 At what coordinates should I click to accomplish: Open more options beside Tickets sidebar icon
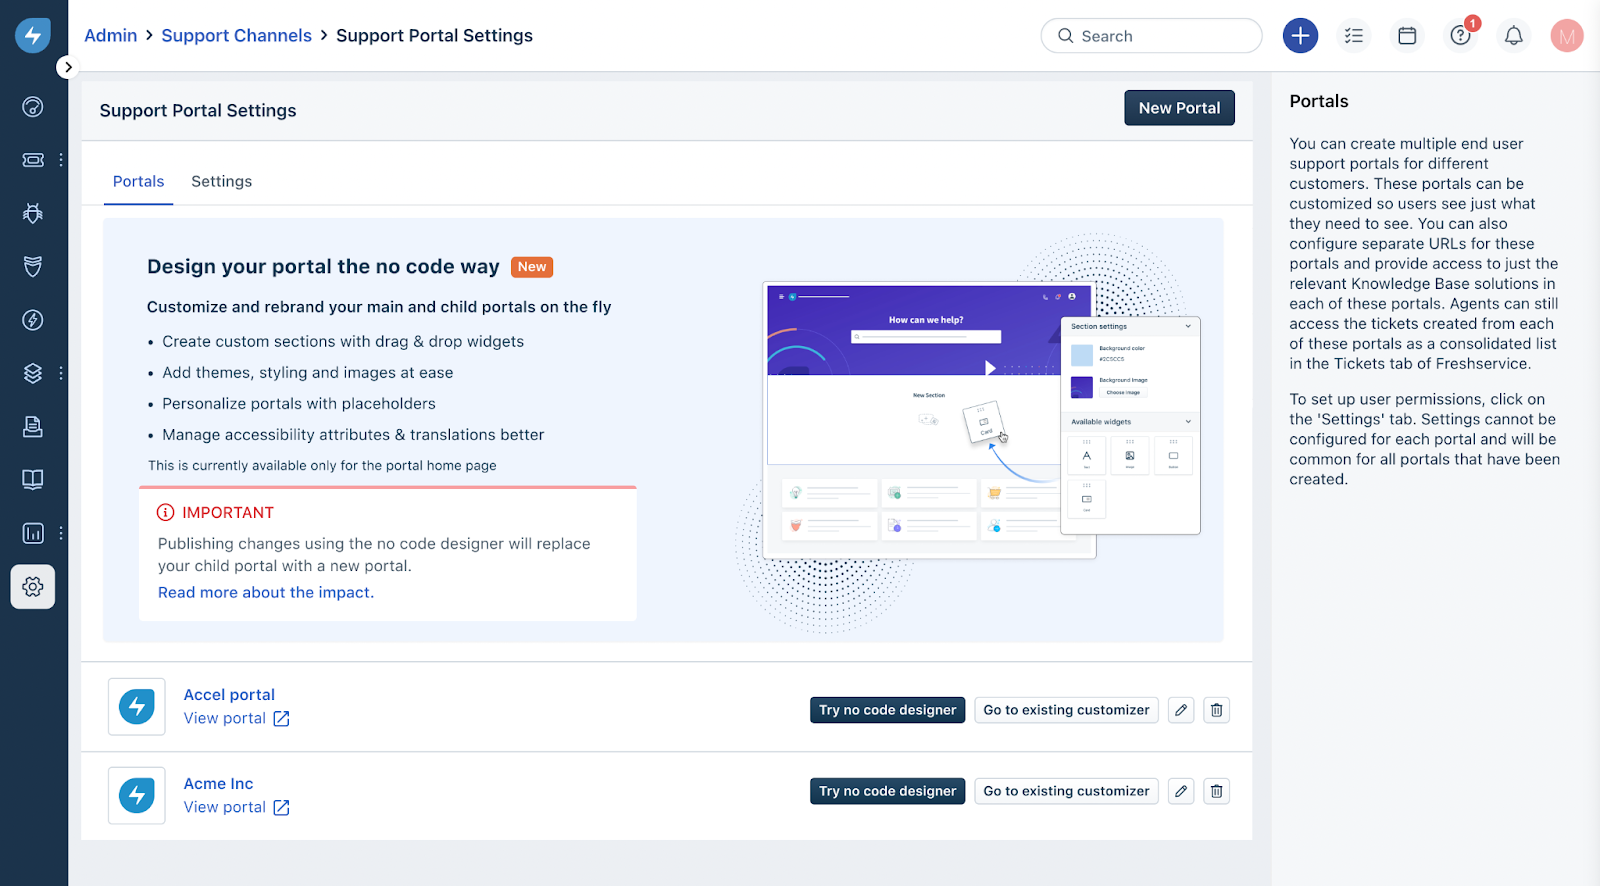click(x=61, y=160)
